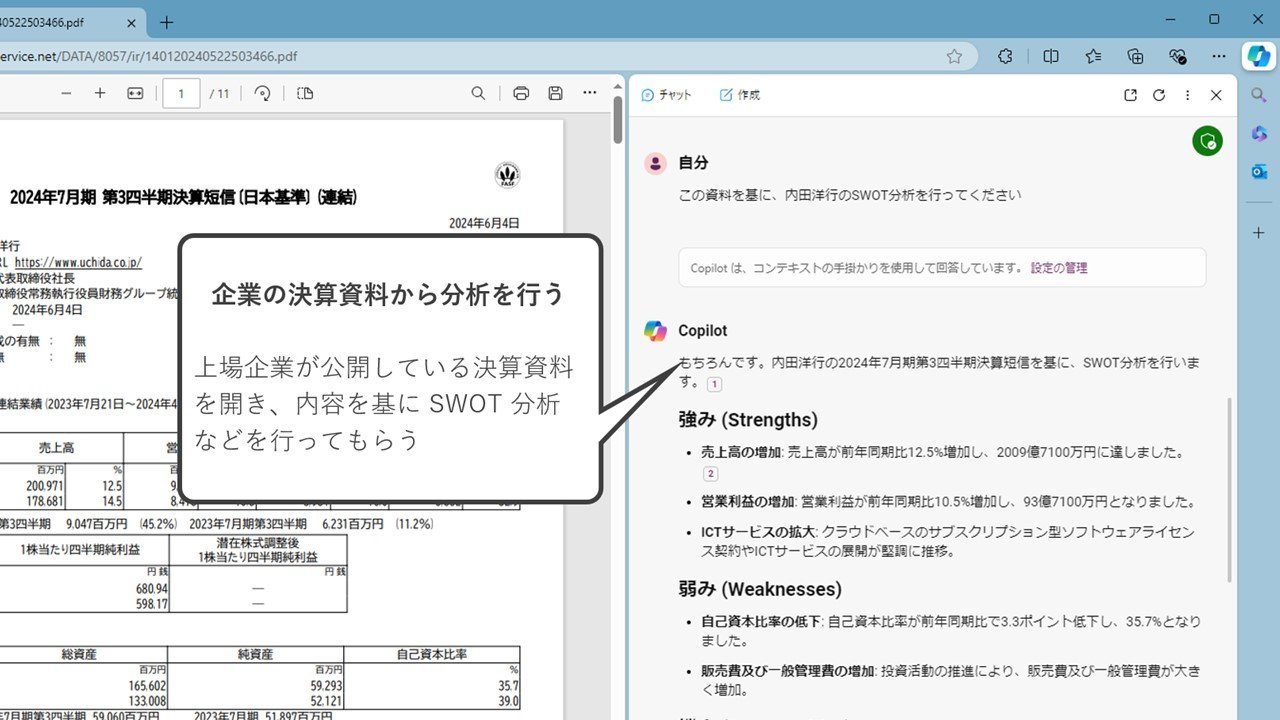Save the PDF file
1280x720 pixels.
(555, 93)
